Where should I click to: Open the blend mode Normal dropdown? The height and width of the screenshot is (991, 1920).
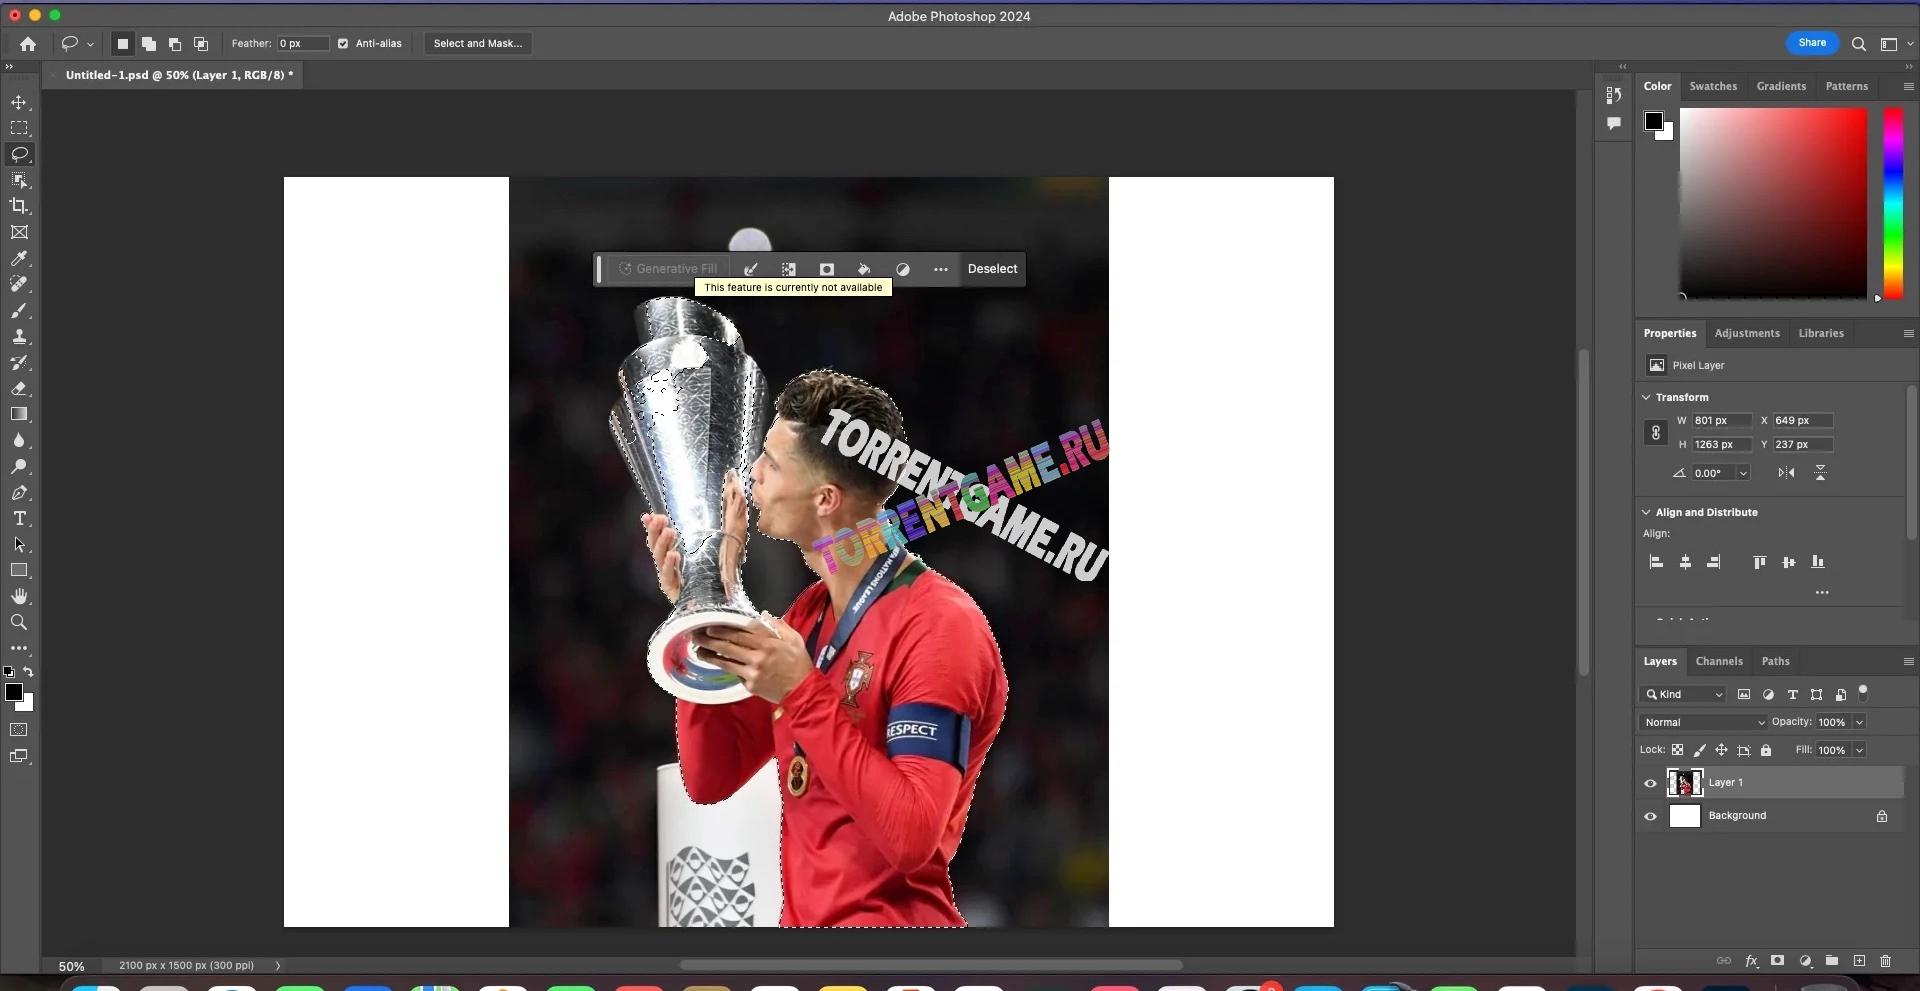1703,722
